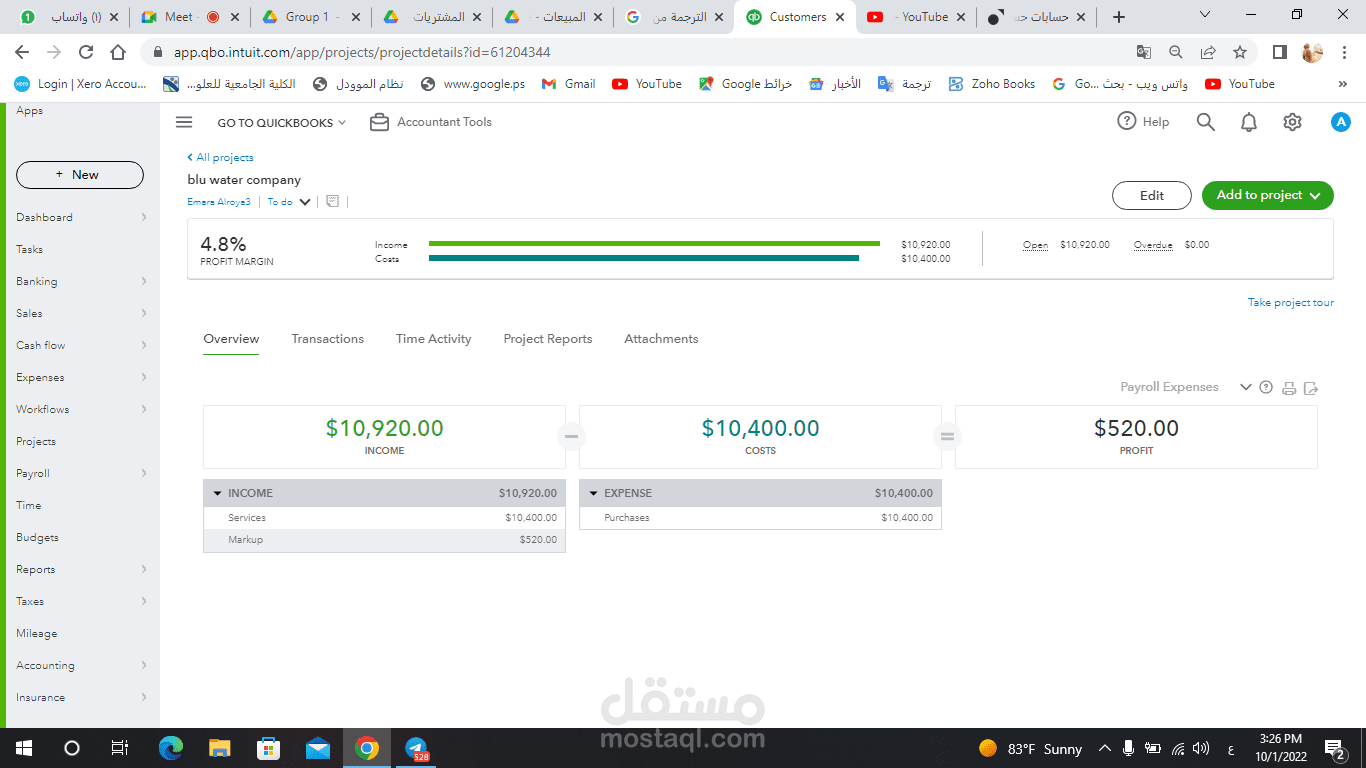
Task: Open settings using the gear icon
Action: pyautogui.click(x=1292, y=121)
